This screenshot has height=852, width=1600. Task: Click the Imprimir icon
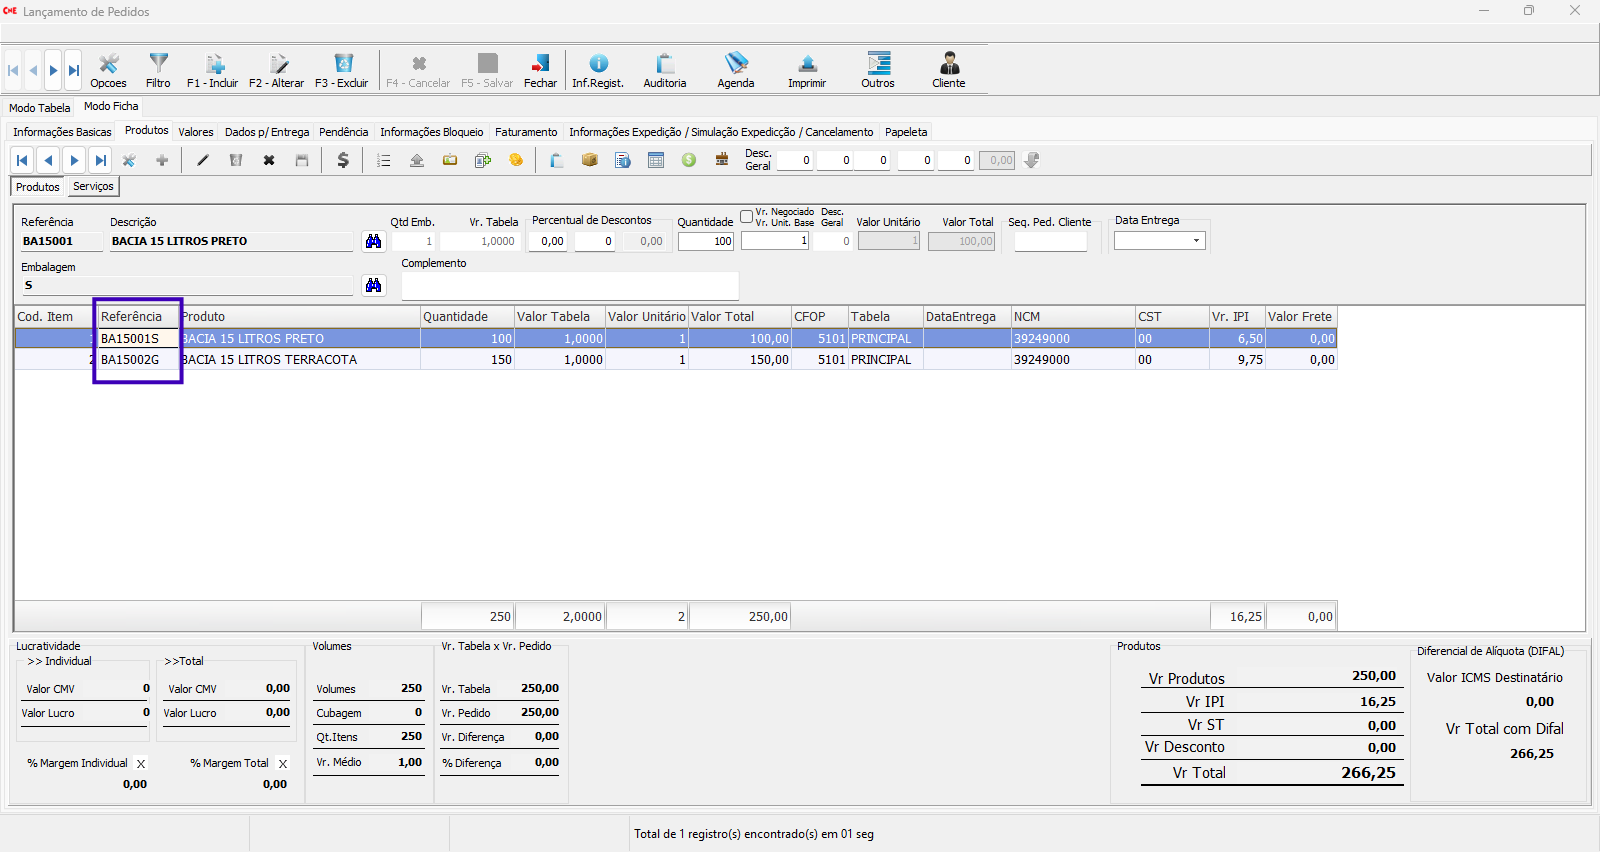coord(807,70)
